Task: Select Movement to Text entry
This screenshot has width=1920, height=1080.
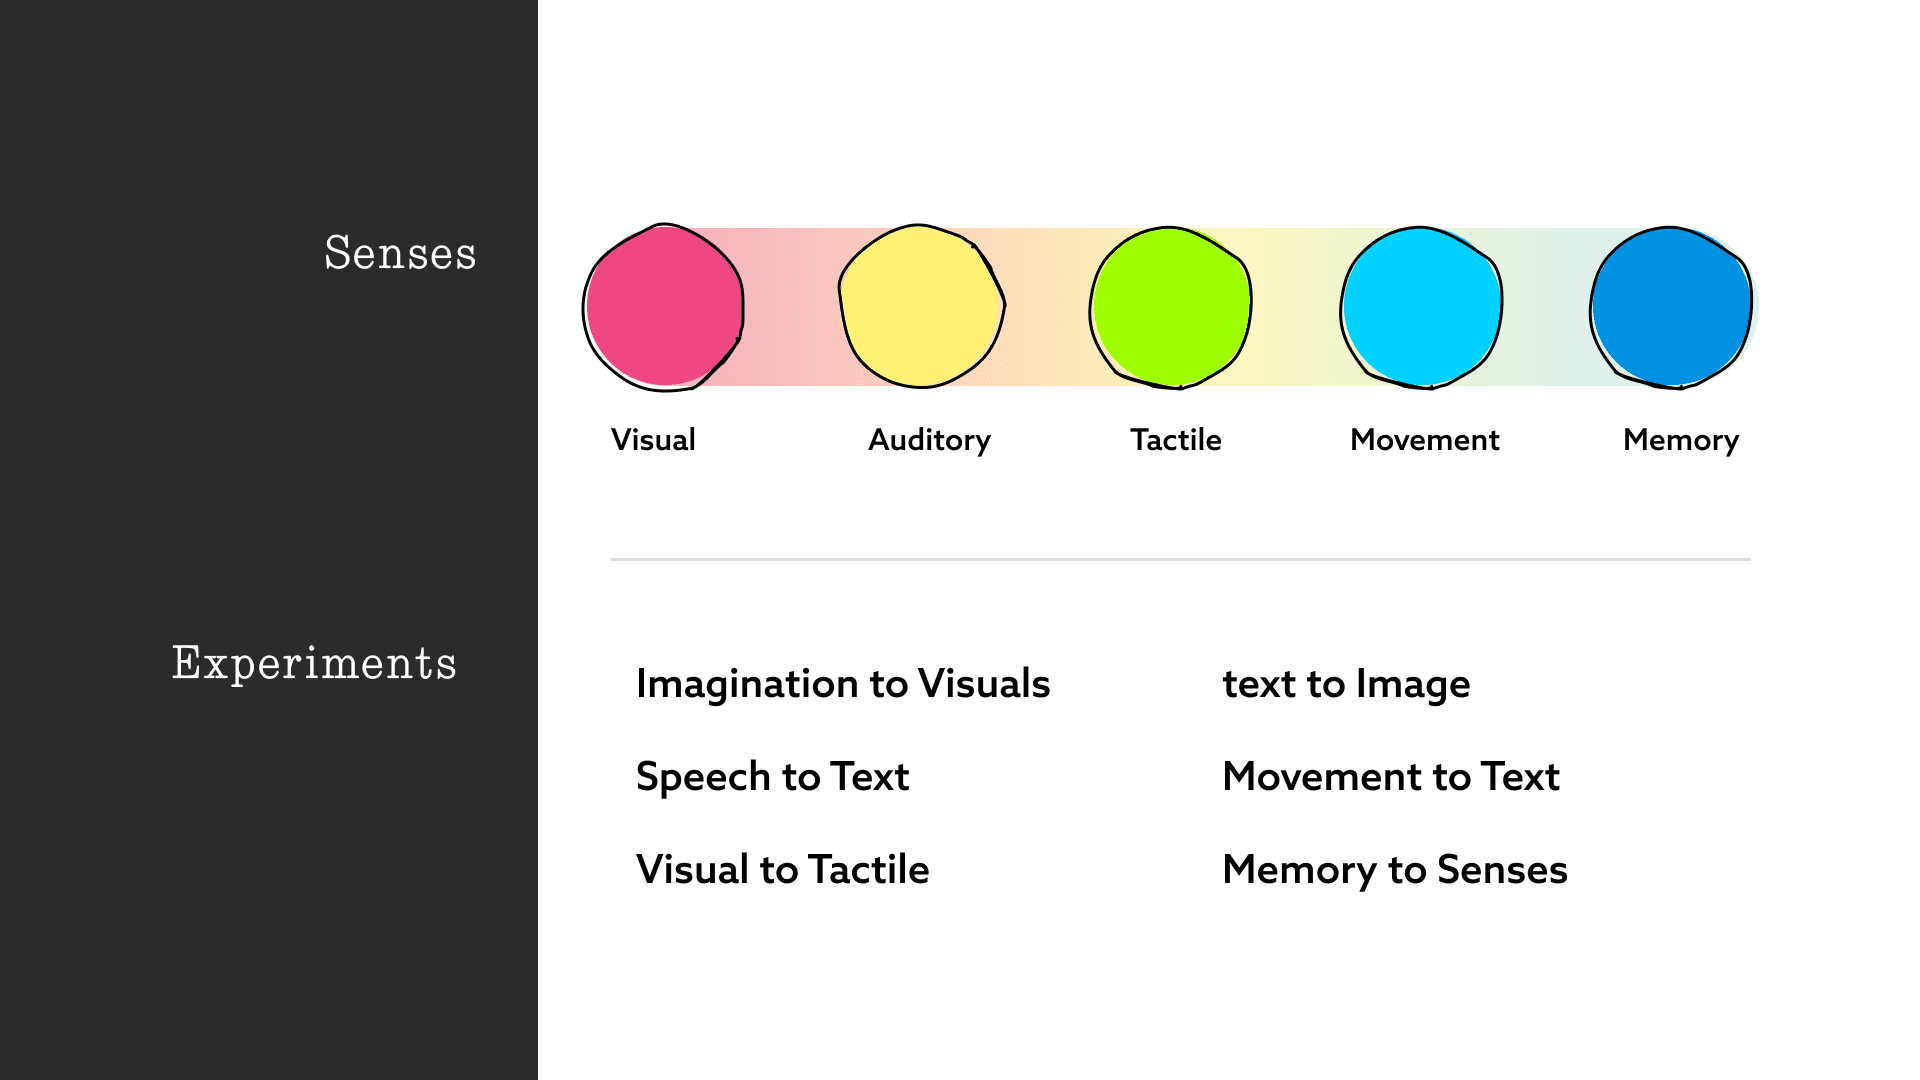Action: pos(1391,777)
